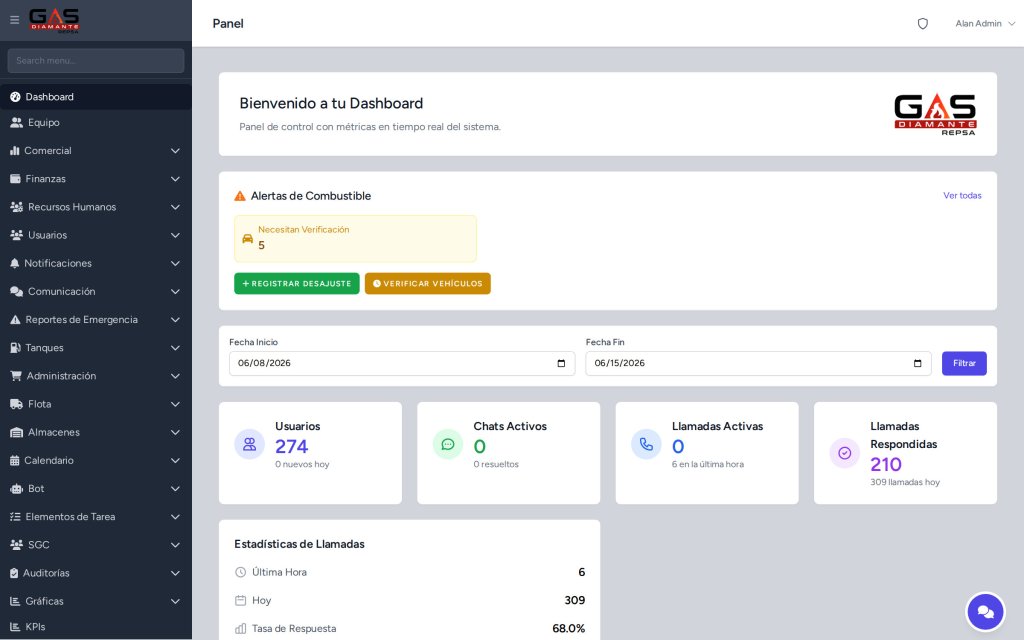Click the Dashboard gauge icon in sidebar

(15, 97)
